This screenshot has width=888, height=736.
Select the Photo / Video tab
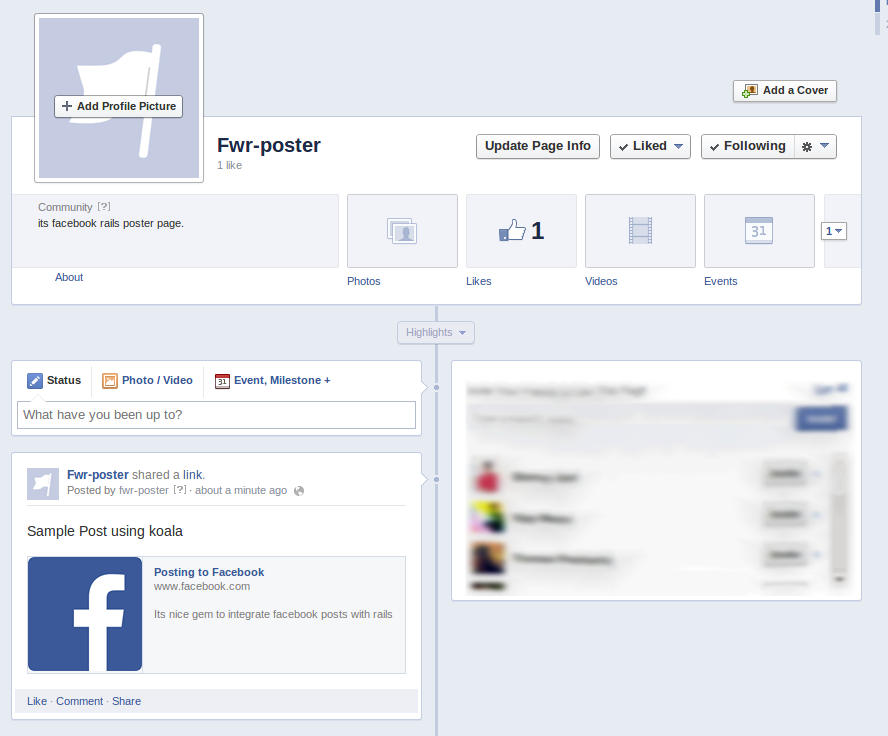[147, 380]
